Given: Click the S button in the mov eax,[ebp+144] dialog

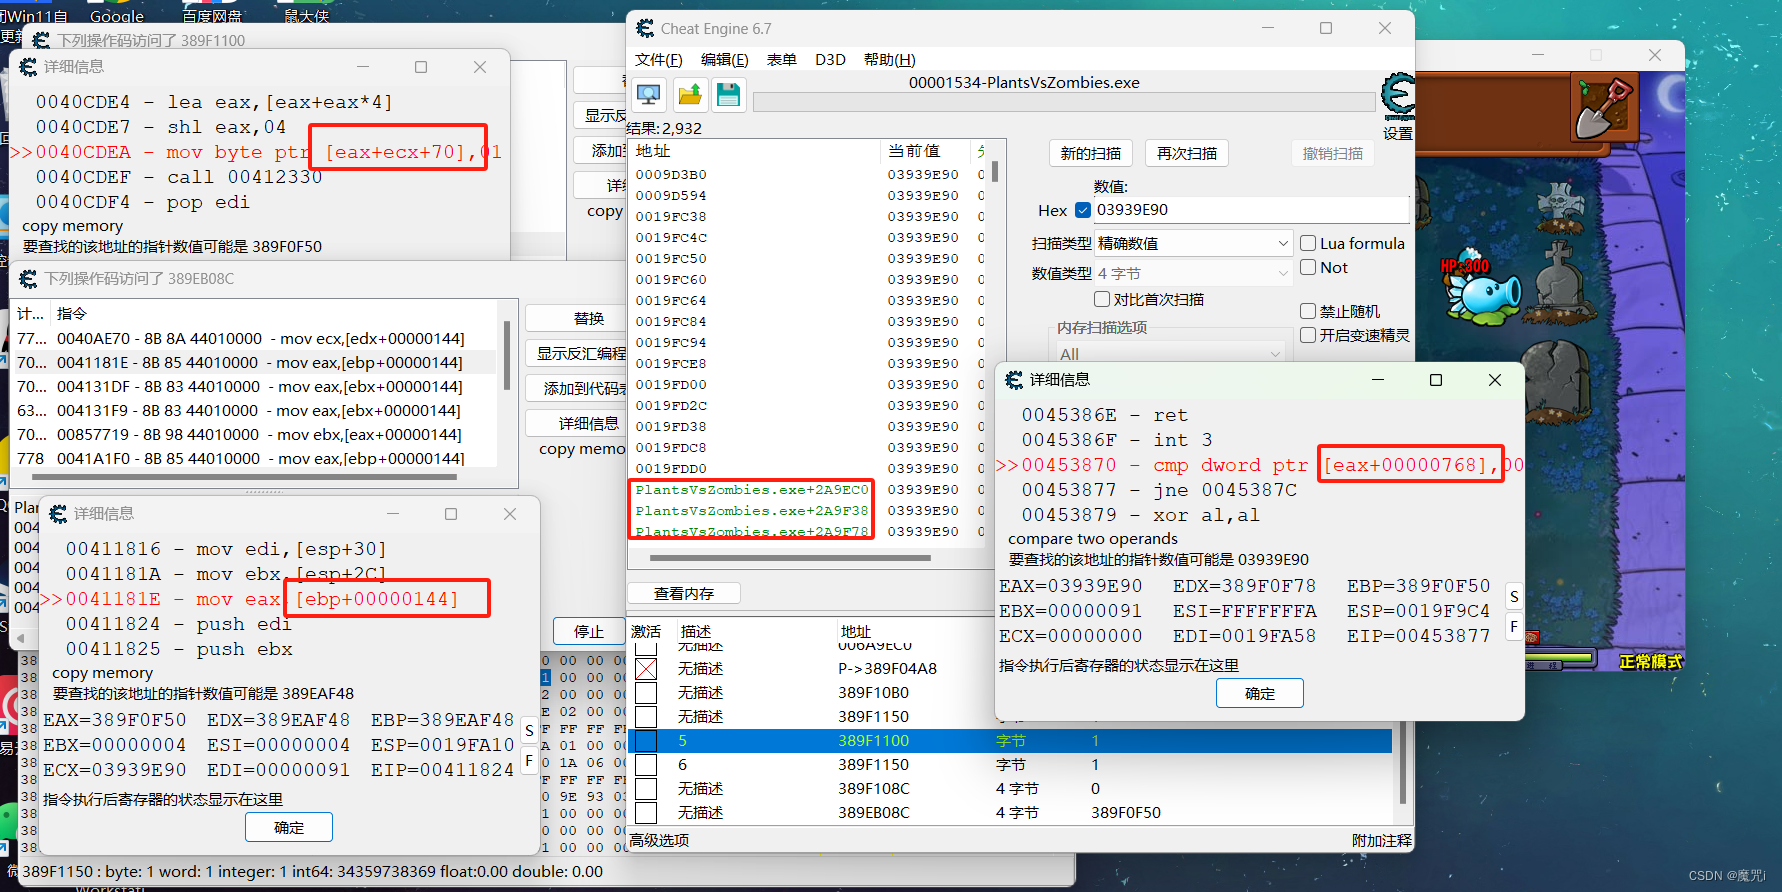Looking at the screenshot, I should 529,731.
